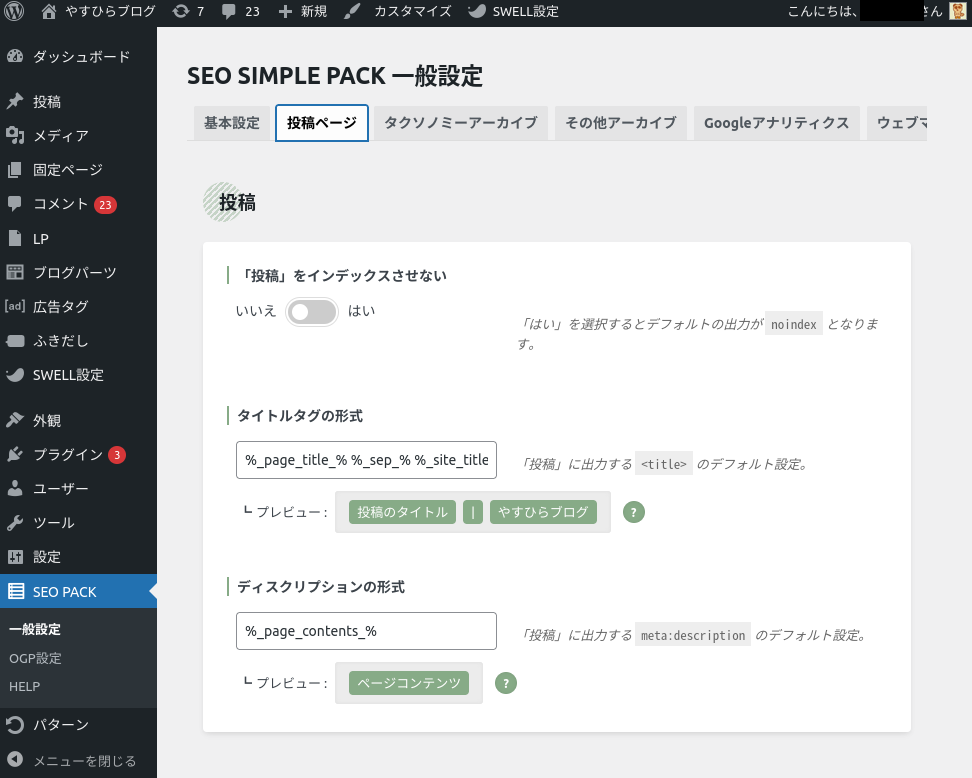Viewport: 972px width, 778px height.
Task: Switch to the タクソノミーアーカイブ tab
Action: [x=460, y=123]
